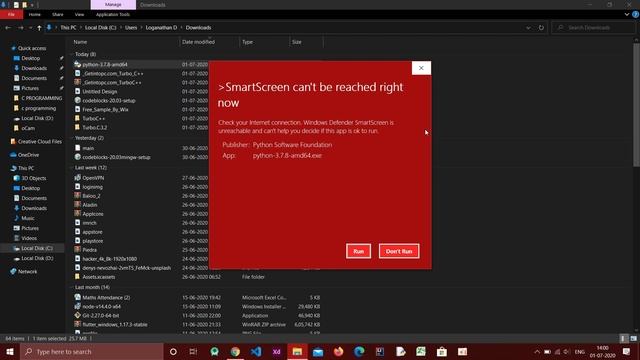Image resolution: width=640 pixels, height=360 pixels.
Task: Switch to details view in the status bar
Action: pyautogui.click(x=623, y=338)
